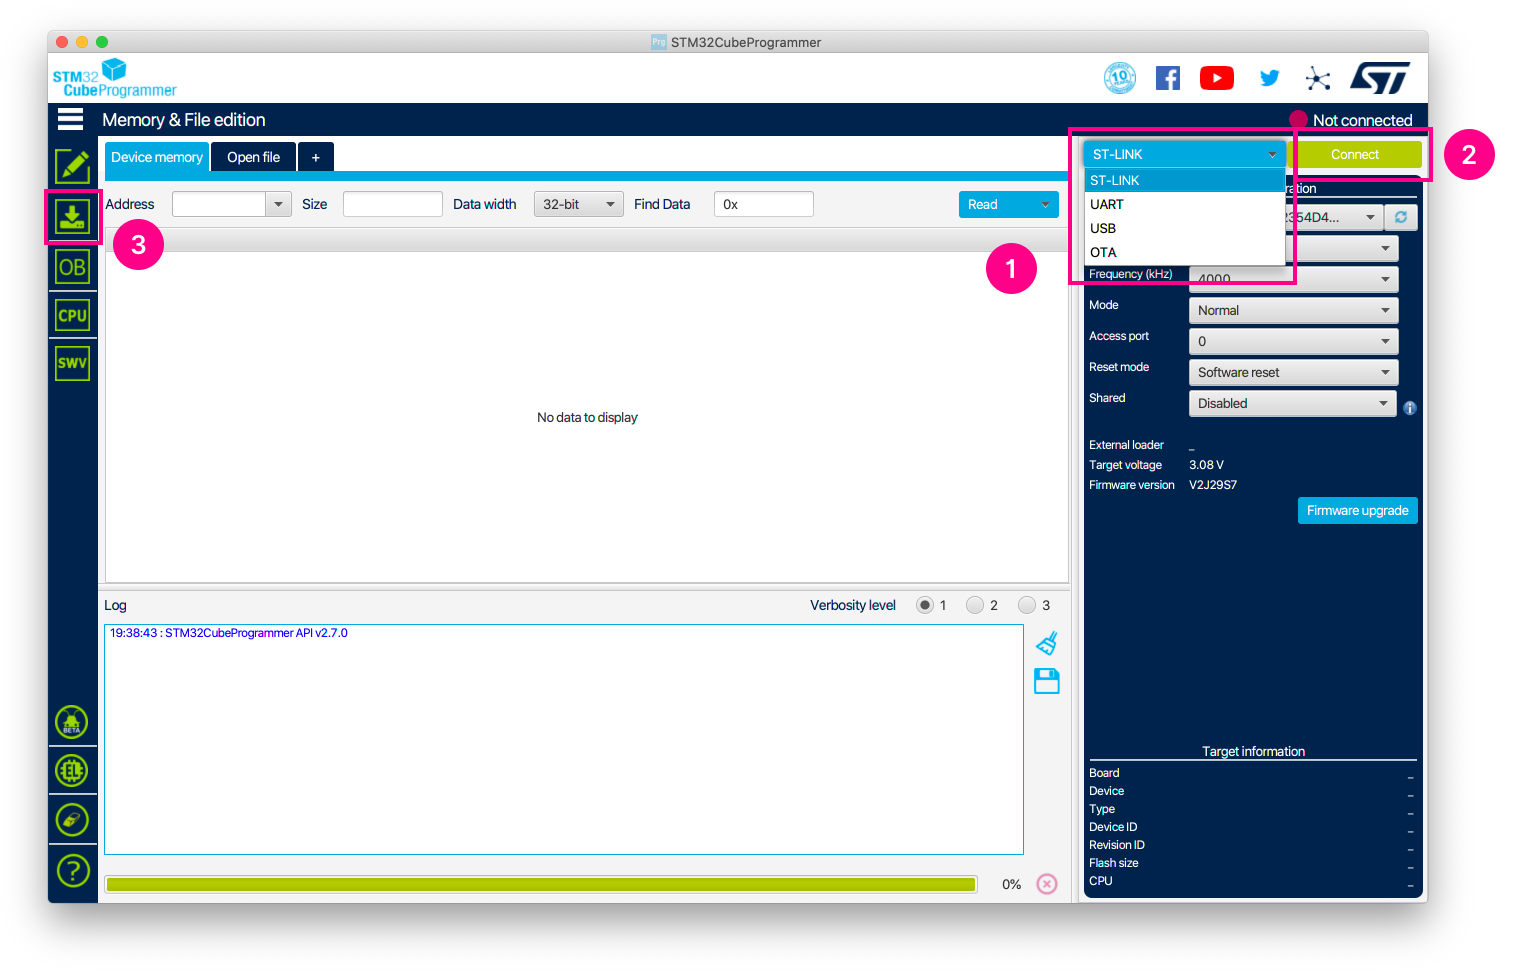Open the Help question mark icon

point(72,870)
